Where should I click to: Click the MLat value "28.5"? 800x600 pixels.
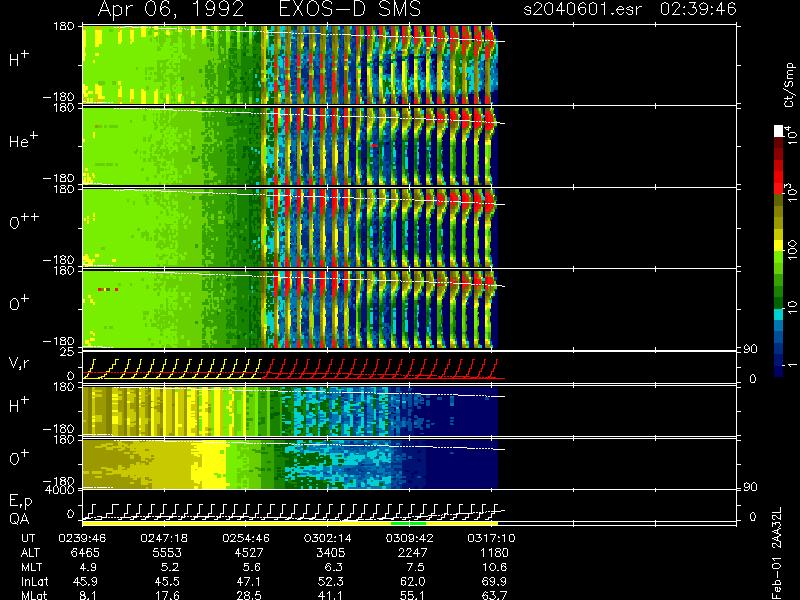249,595
